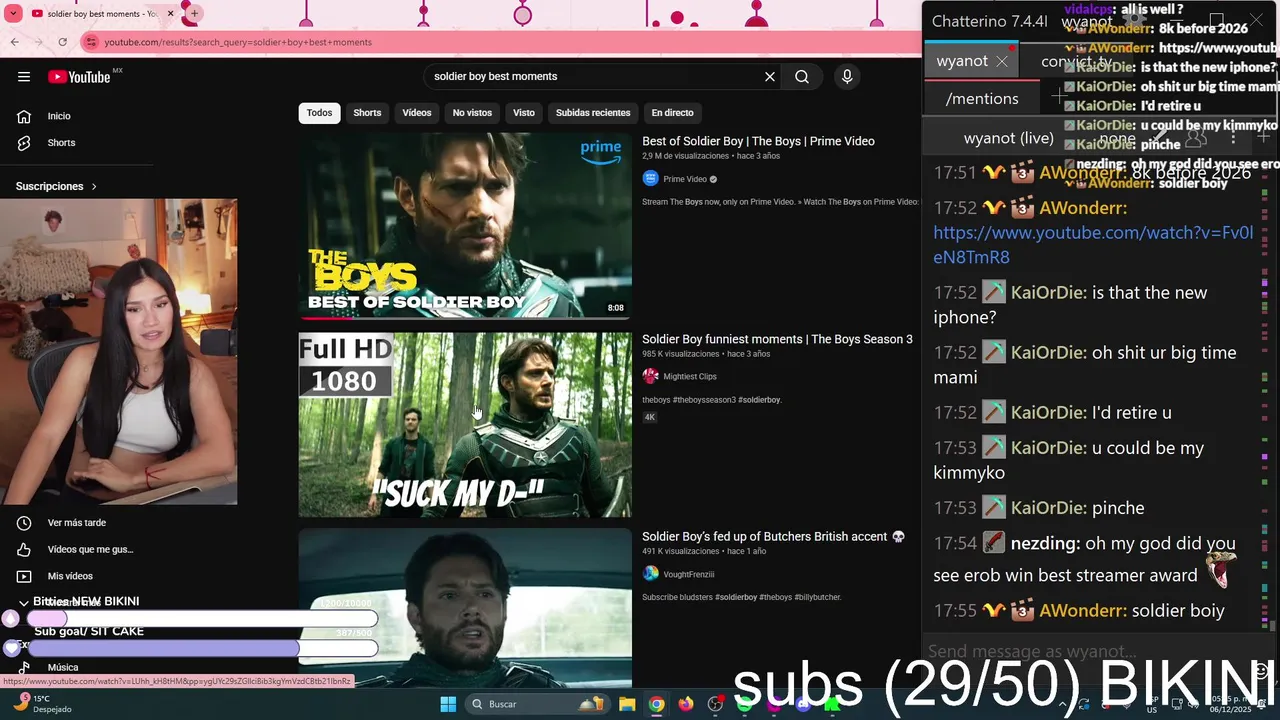Click '2,9 M de visualizaciones' text
The height and width of the screenshot is (720, 1280).
685,156
